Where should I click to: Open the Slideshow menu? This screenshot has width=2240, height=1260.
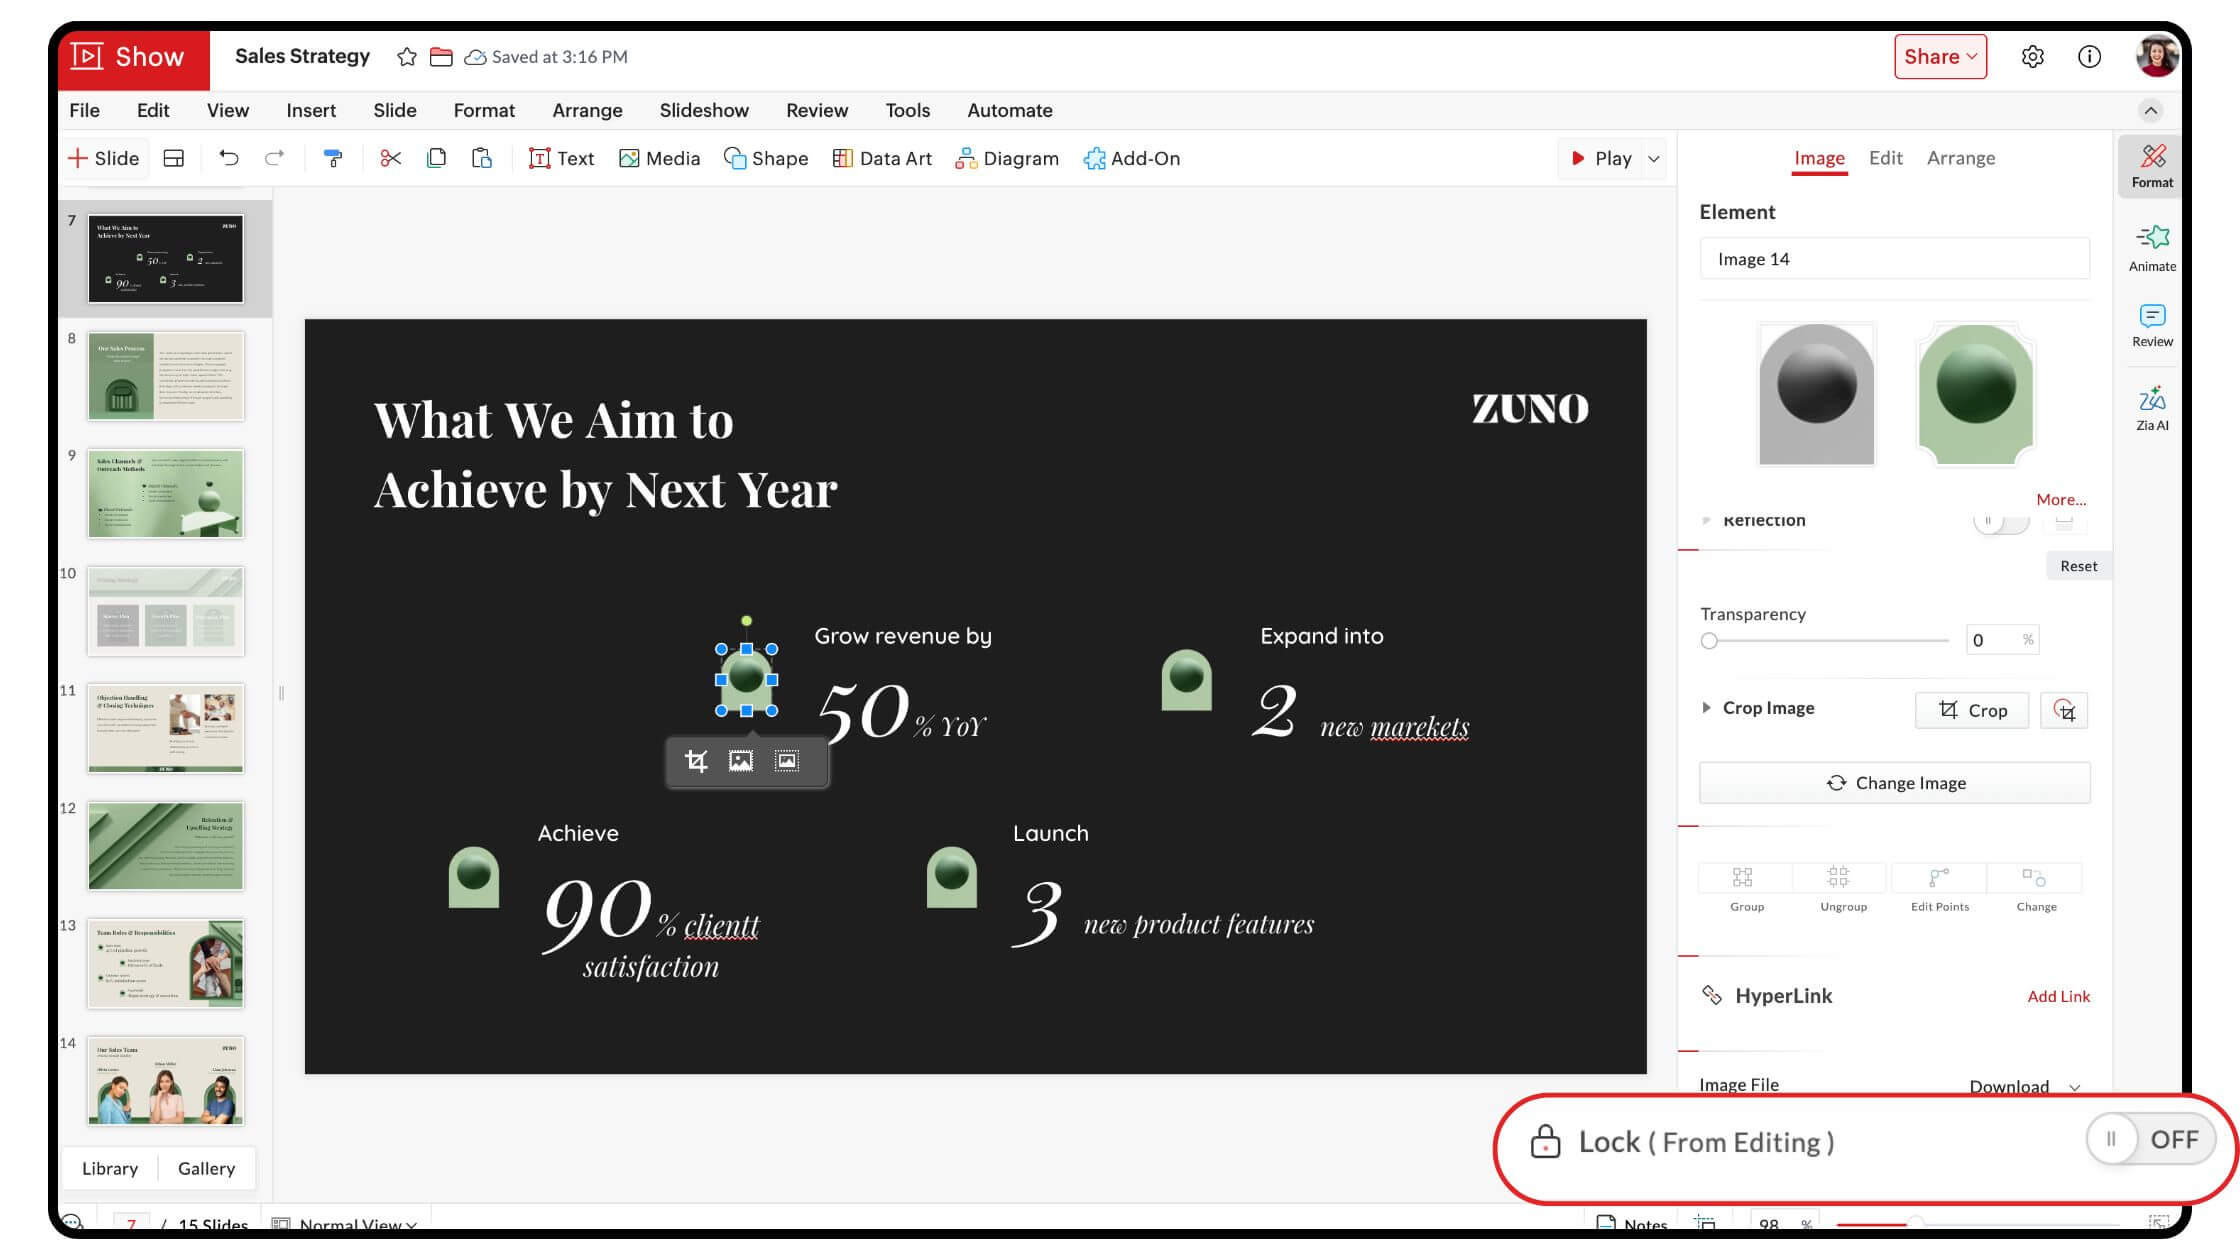[x=703, y=110]
